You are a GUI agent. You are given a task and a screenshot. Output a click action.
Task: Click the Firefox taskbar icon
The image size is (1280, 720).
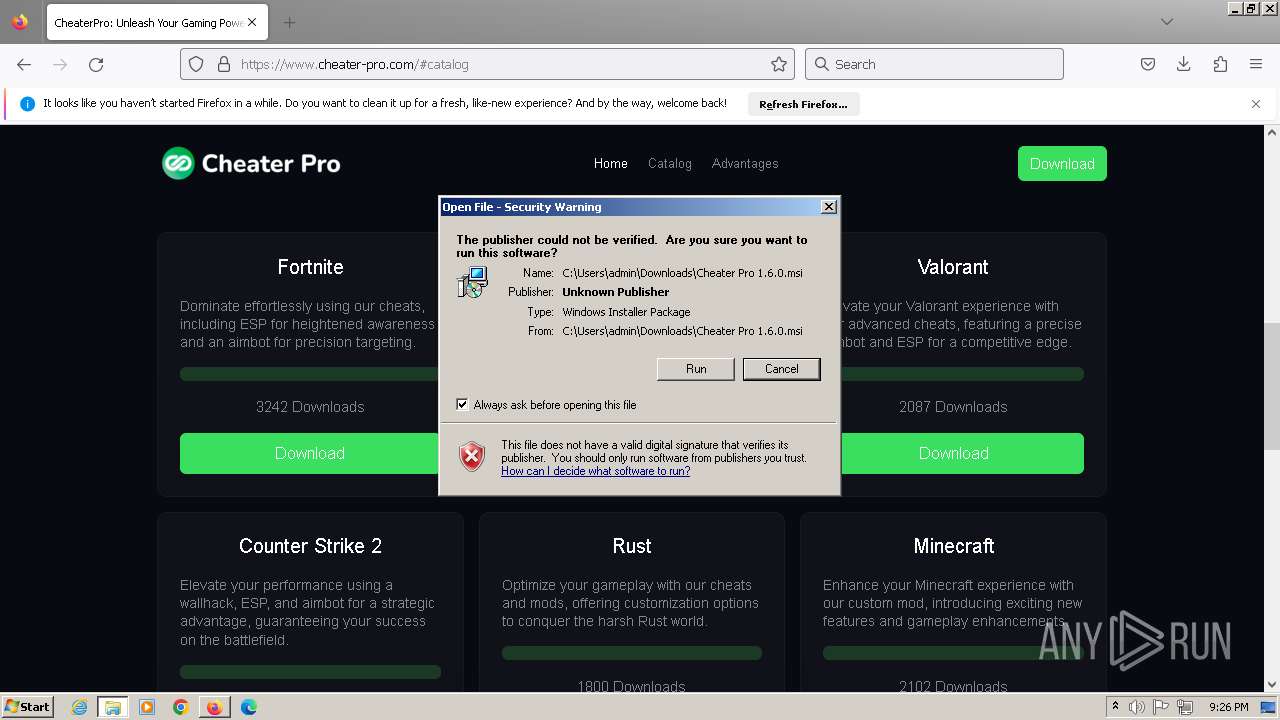coord(215,707)
